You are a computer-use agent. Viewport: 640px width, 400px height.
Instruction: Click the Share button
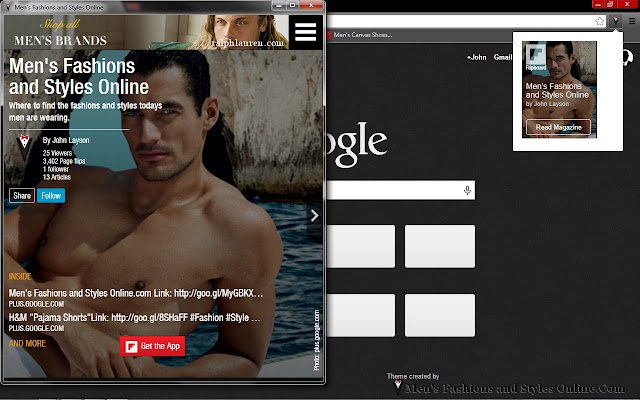[x=22, y=196]
